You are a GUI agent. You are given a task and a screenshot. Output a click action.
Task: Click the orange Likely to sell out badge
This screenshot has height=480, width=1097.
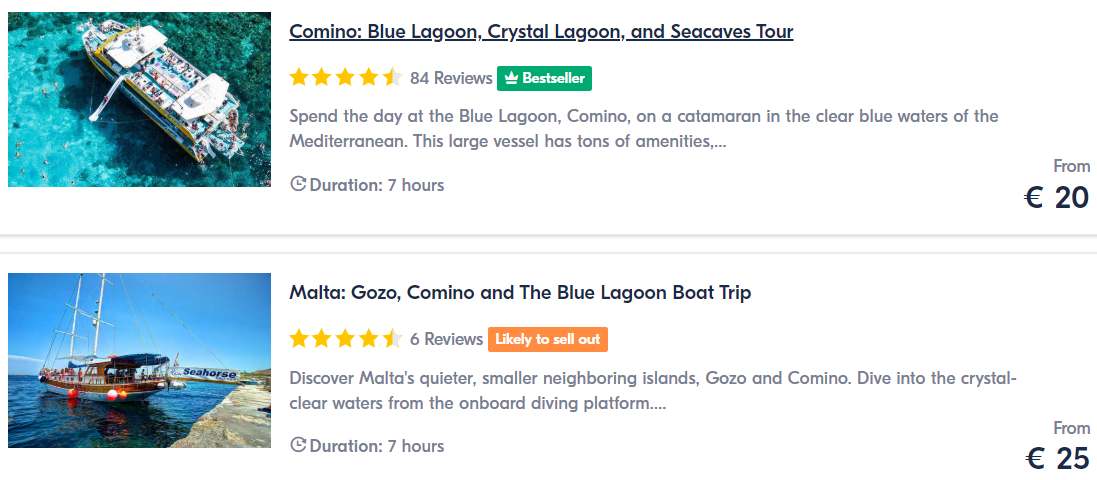[x=548, y=339]
